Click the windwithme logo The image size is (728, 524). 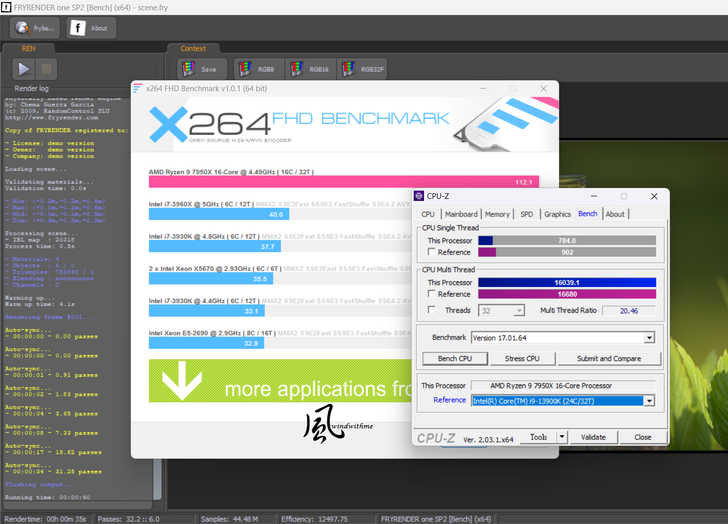pos(338,423)
